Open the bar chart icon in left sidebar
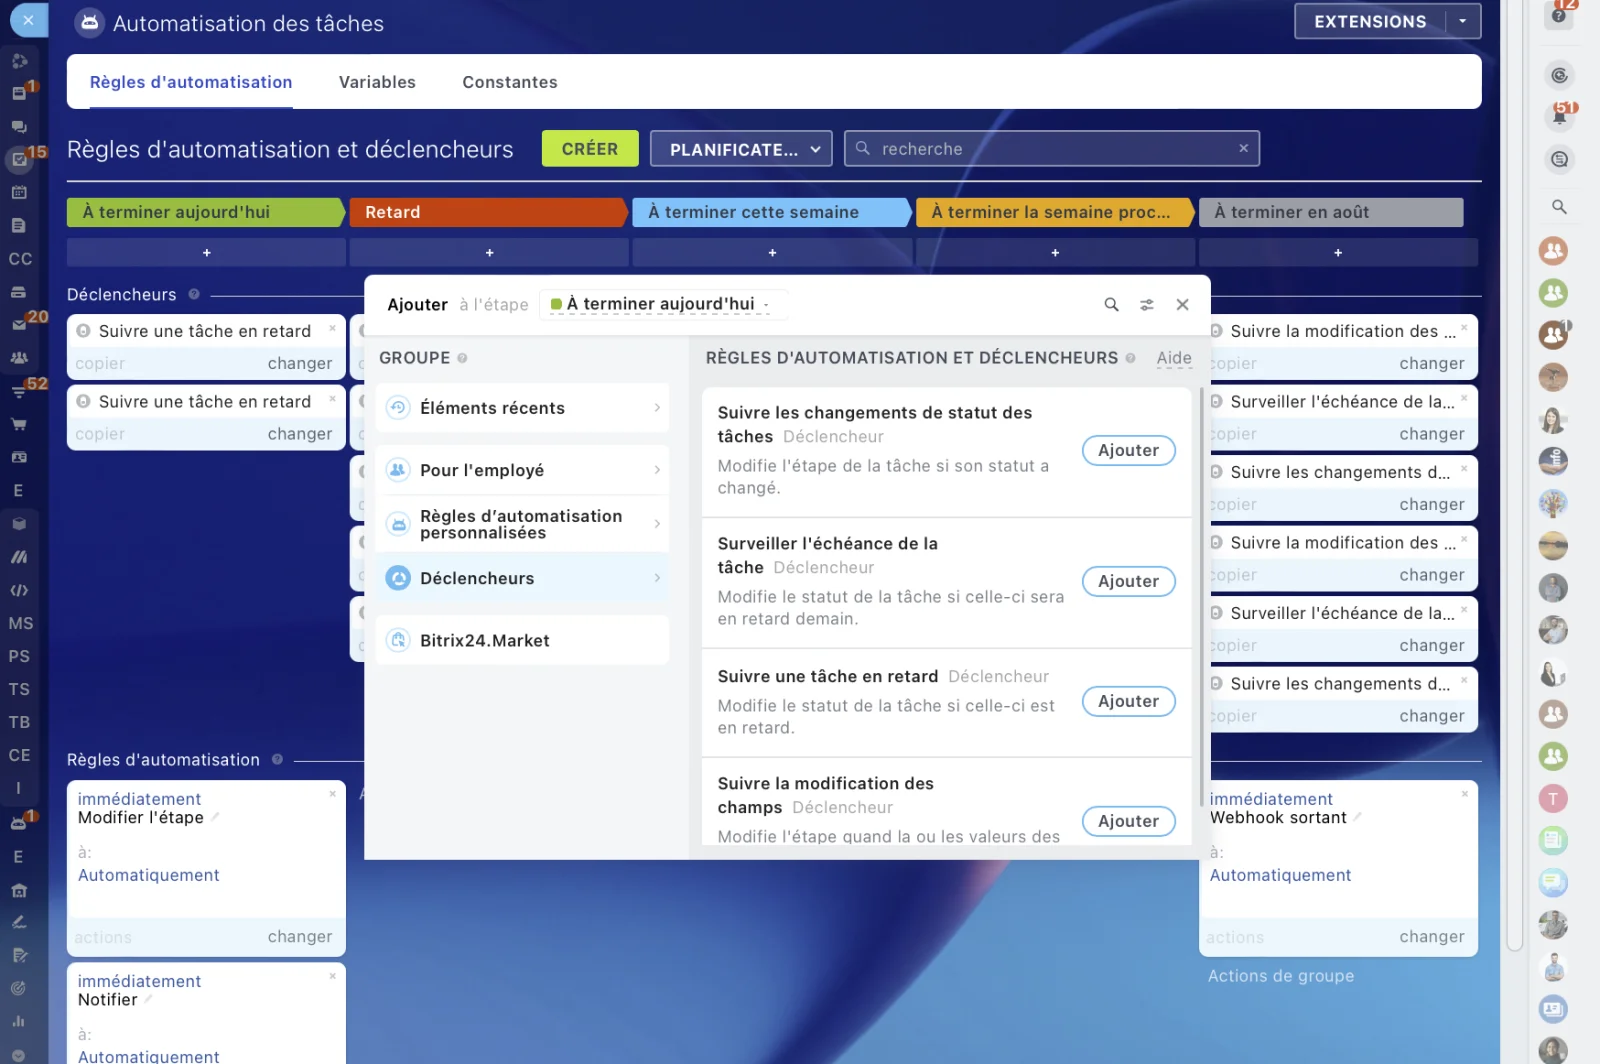The width and height of the screenshot is (1600, 1064). [x=19, y=1021]
